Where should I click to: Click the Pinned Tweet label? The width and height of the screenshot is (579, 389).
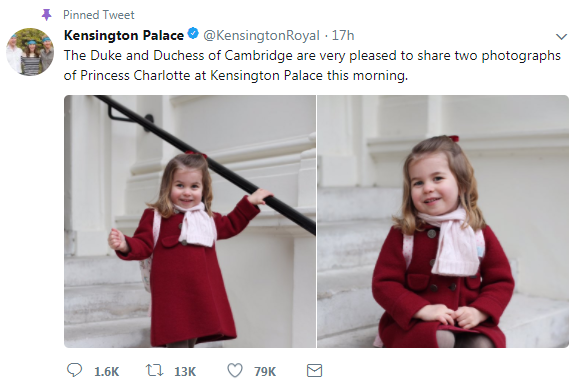(99, 15)
